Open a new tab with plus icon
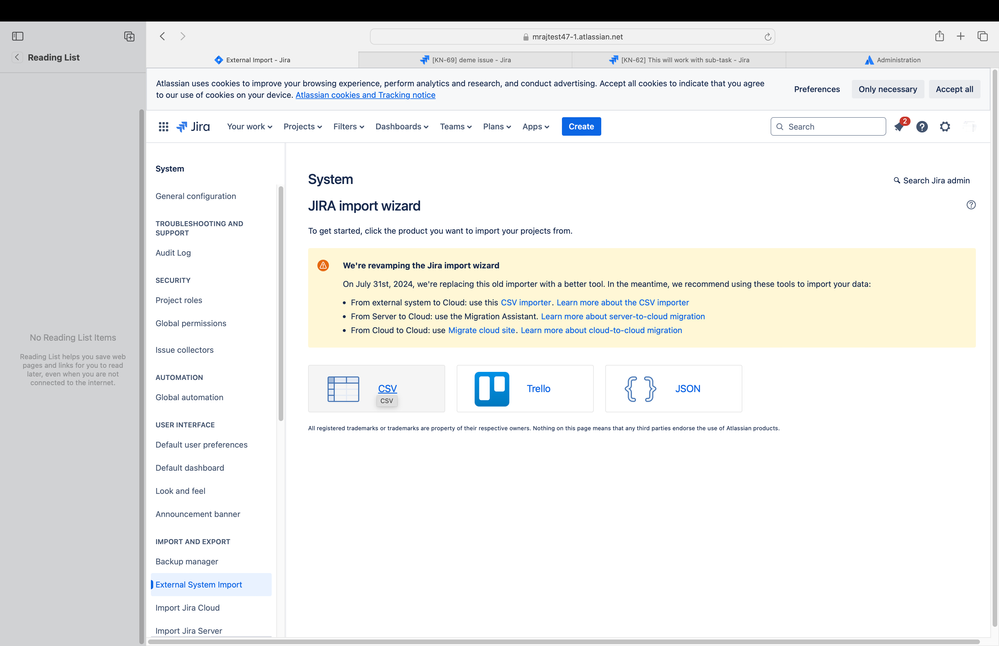Viewport: 999px width, 646px height. [x=960, y=36]
